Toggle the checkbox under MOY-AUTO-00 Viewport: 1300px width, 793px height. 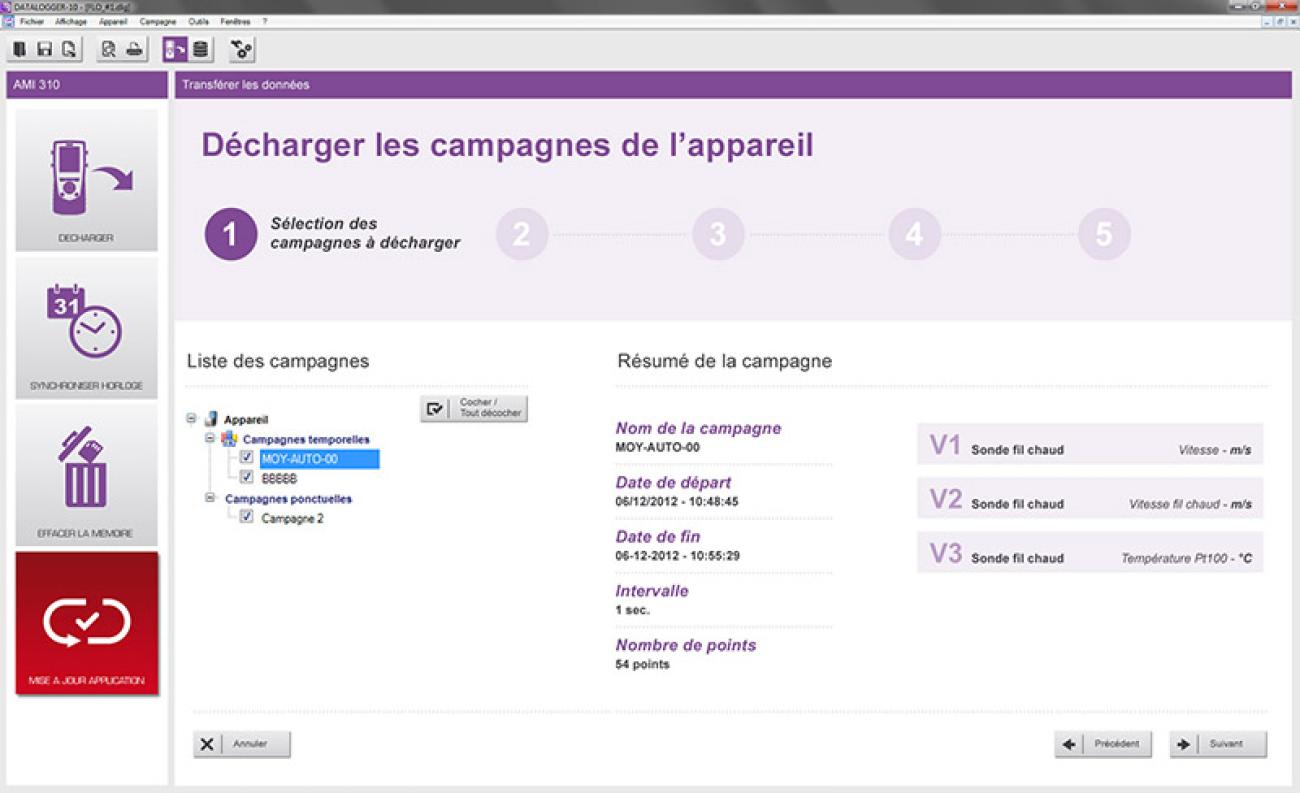click(247, 478)
